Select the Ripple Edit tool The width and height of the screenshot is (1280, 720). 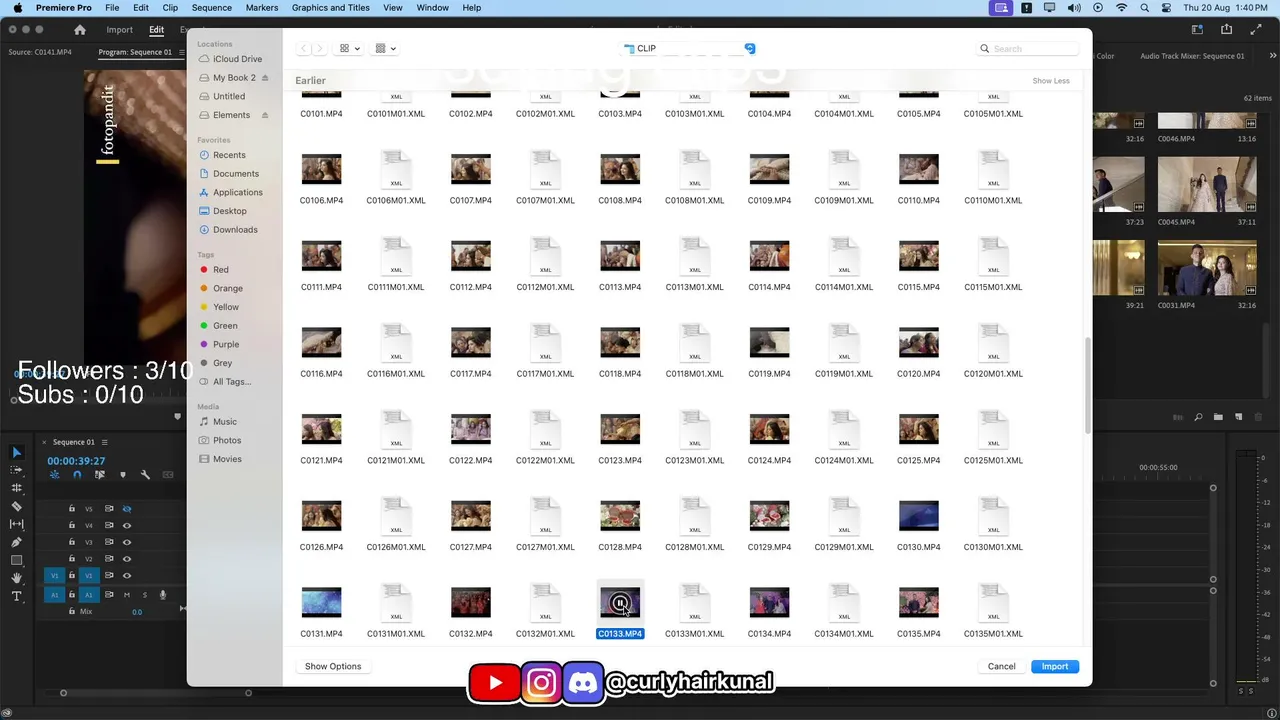click(16, 488)
